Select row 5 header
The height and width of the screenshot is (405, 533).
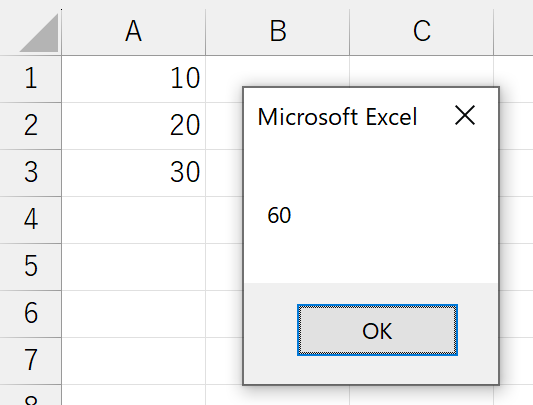click(x=31, y=267)
